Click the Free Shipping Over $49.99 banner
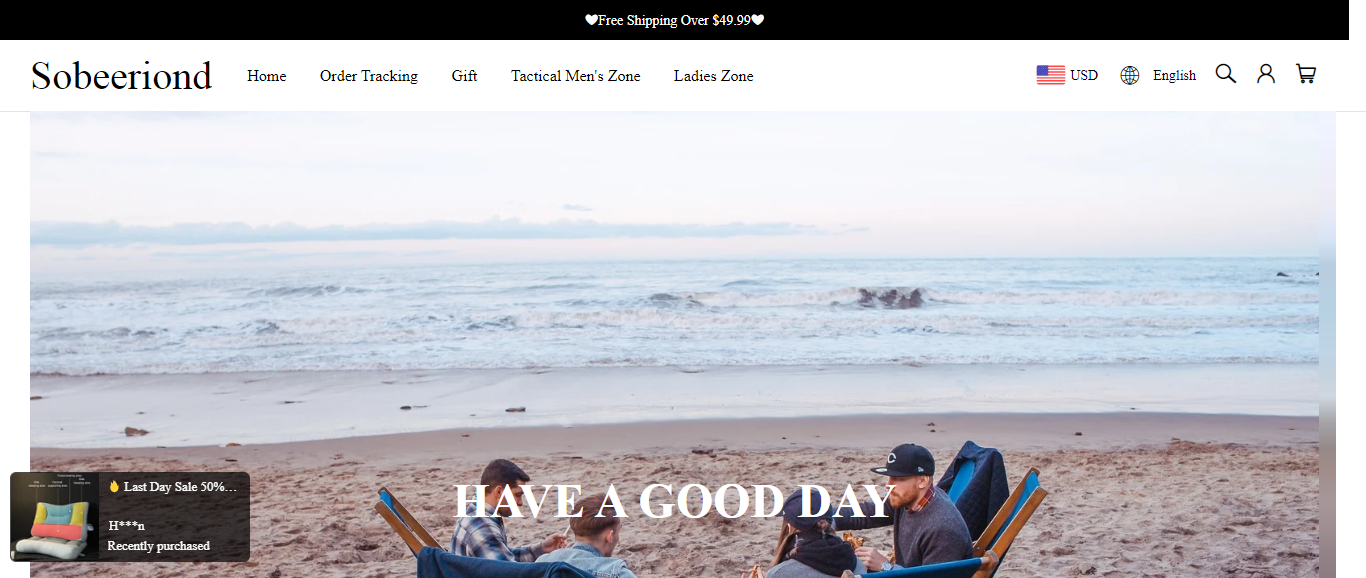 (x=675, y=20)
